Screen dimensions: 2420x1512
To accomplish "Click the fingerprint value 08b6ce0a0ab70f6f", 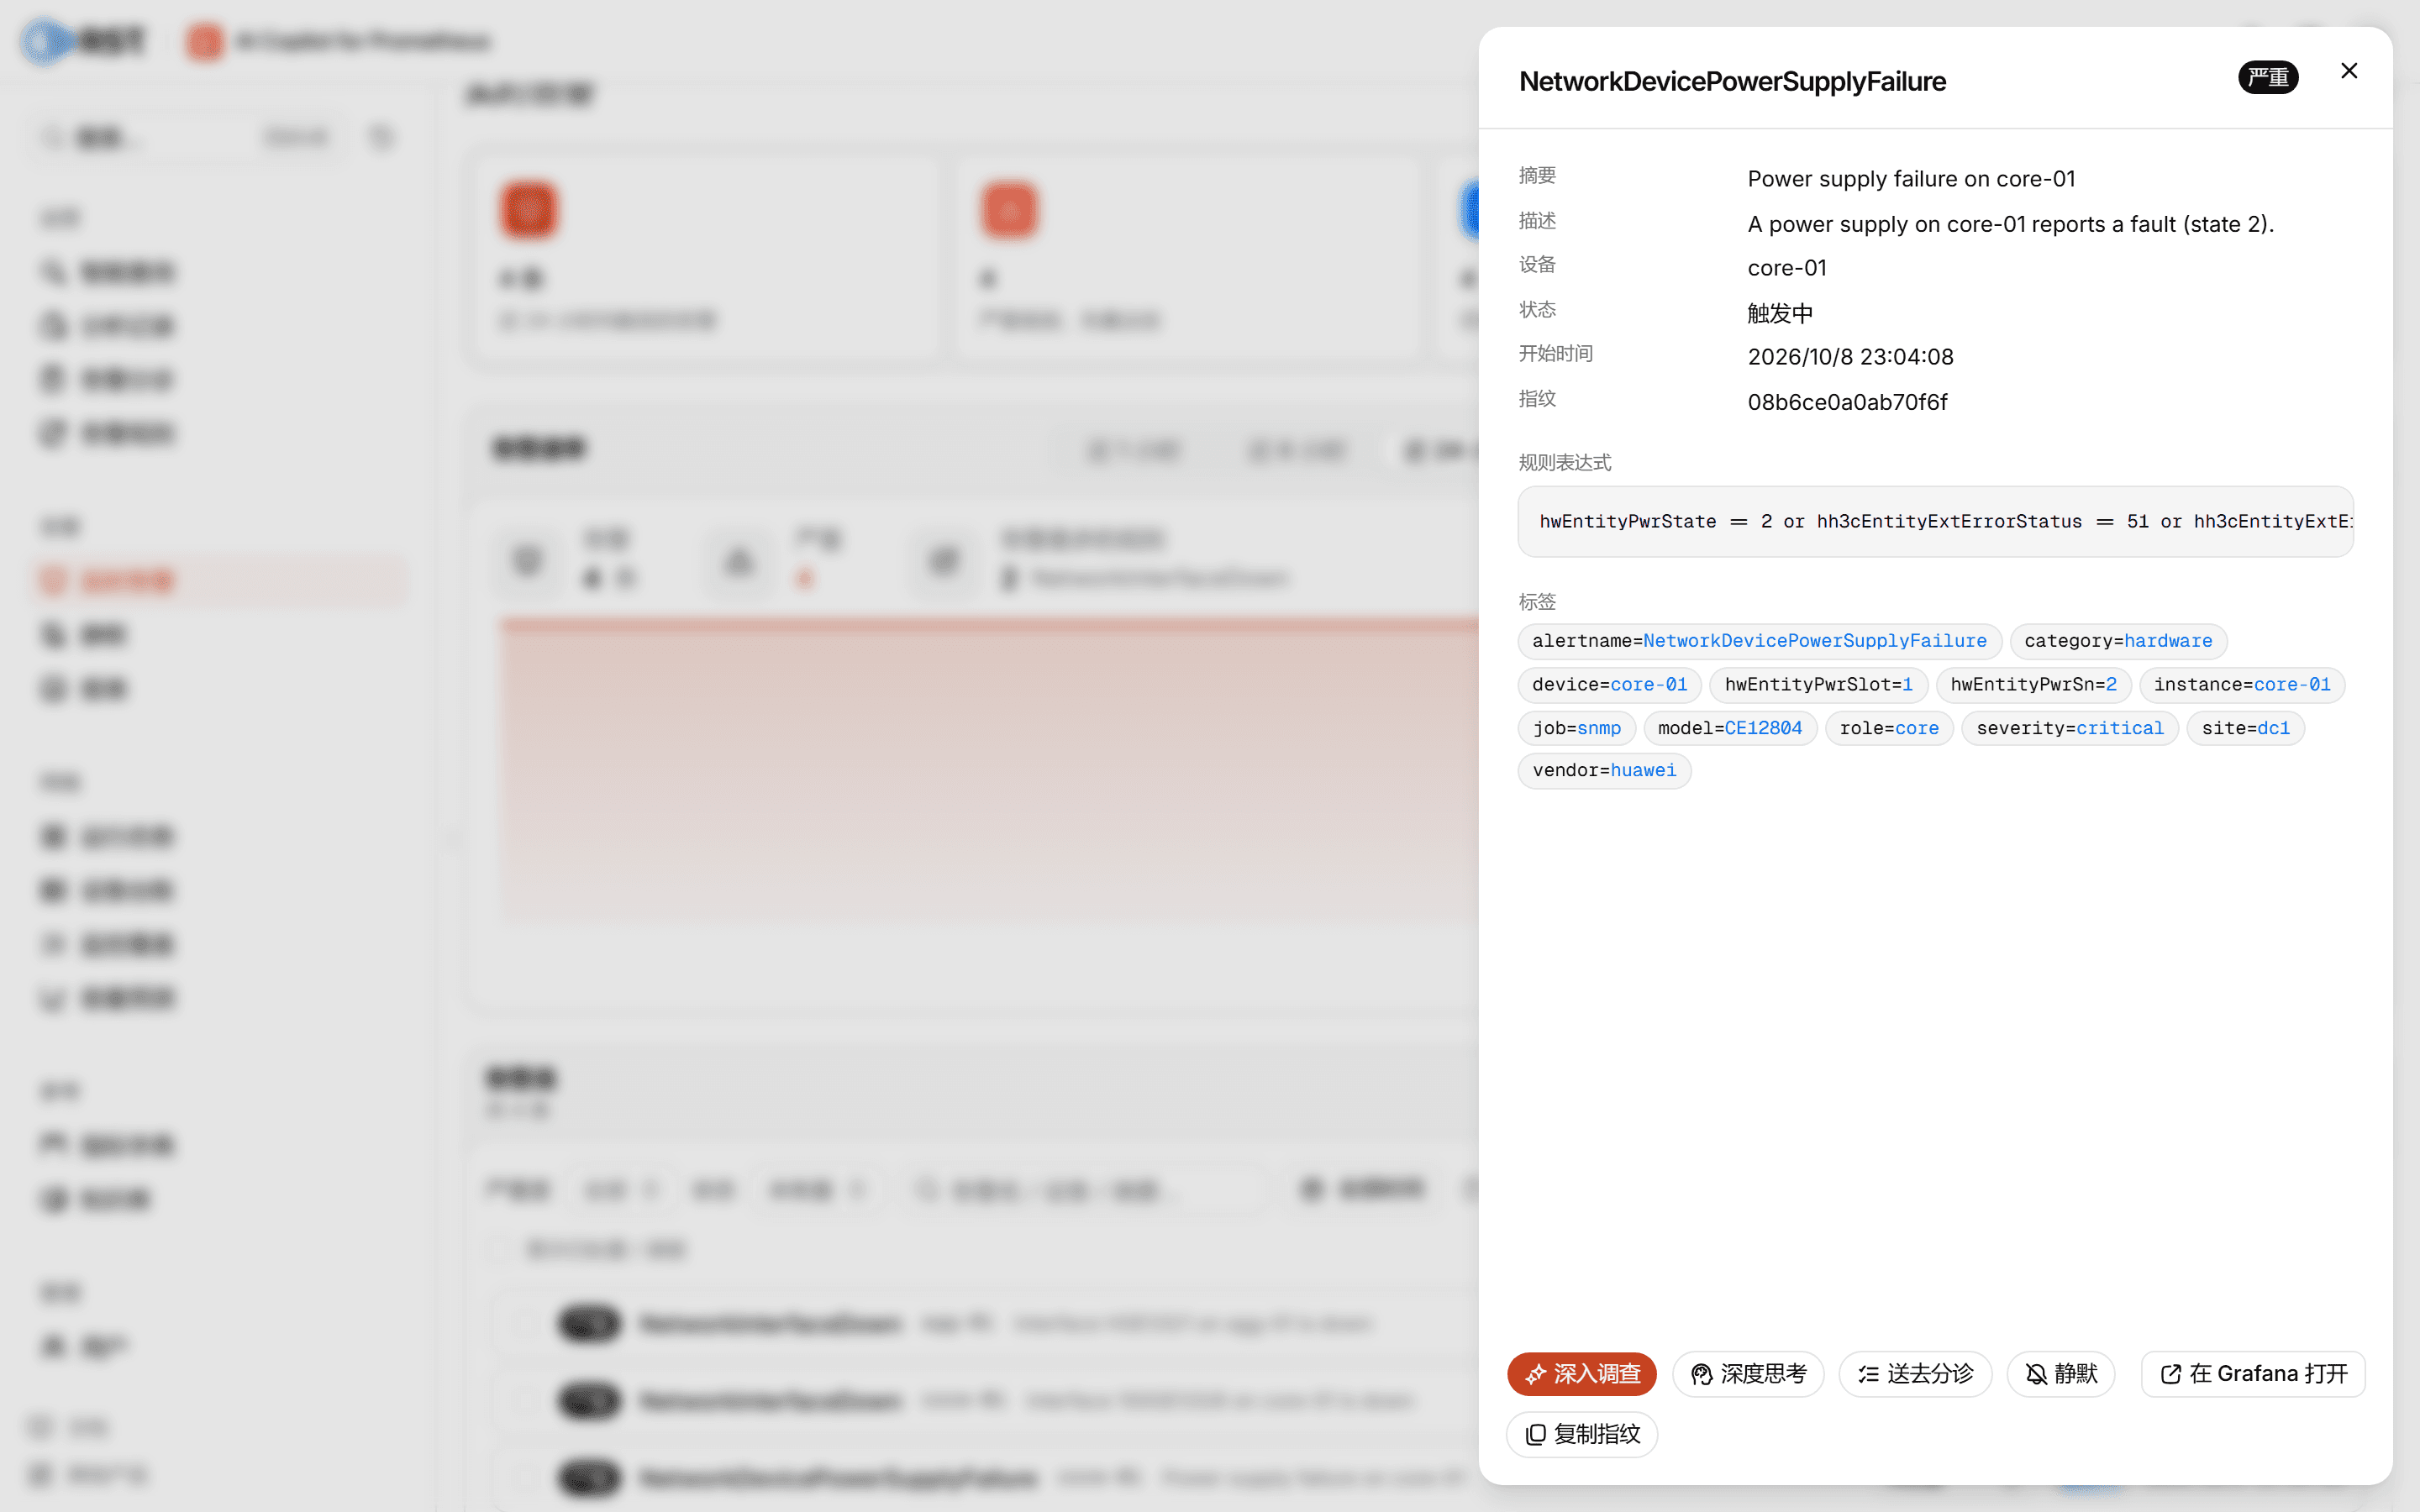I will click(1847, 402).
